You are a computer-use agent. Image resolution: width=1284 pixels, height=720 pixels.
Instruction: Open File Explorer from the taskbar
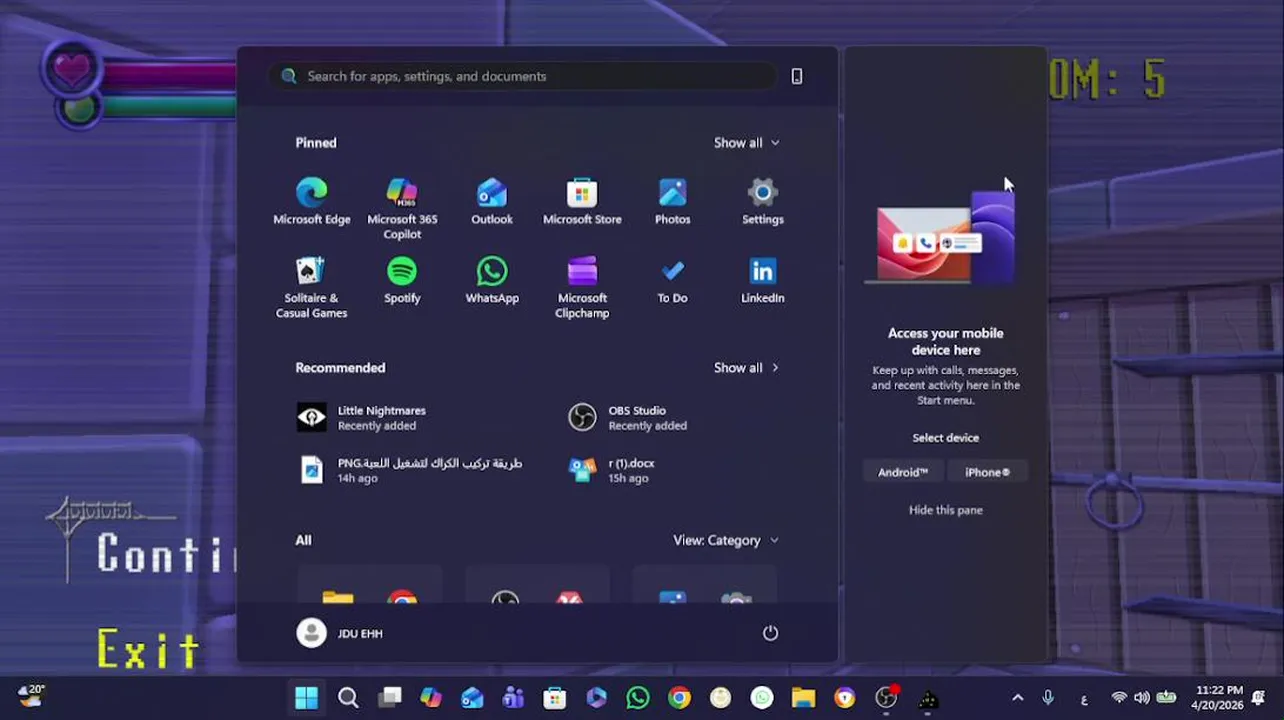coord(803,697)
